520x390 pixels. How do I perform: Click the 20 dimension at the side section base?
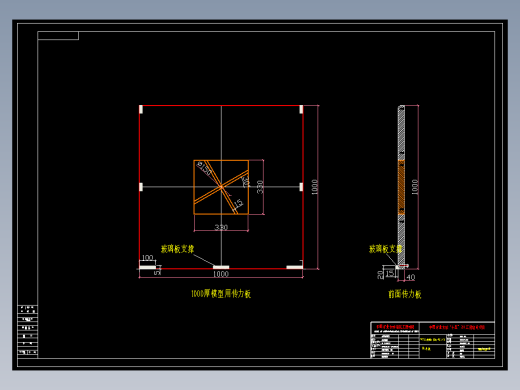380,275
